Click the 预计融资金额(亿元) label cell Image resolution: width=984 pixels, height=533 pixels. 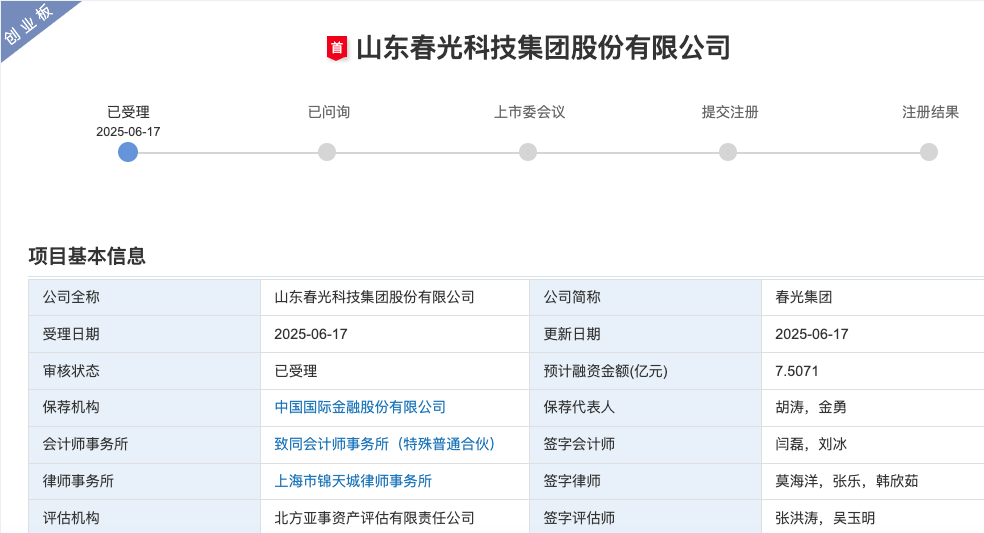645,371
